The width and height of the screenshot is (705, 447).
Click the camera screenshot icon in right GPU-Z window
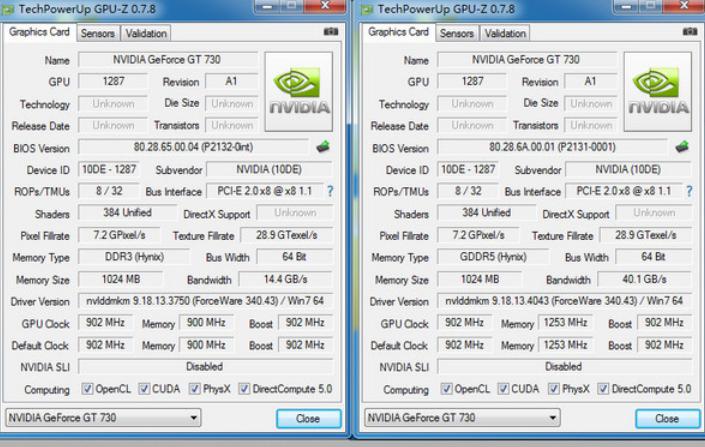(x=690, y=31)
